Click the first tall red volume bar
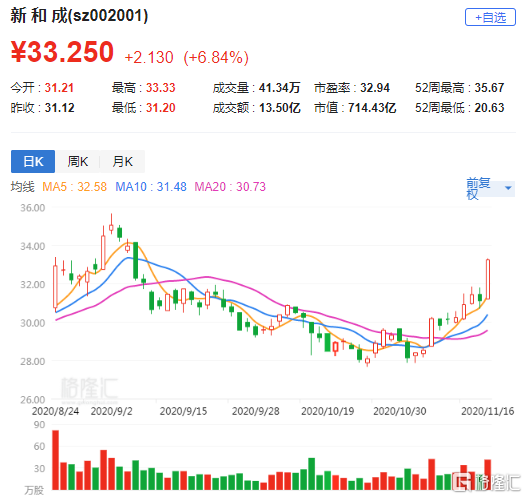The image size is (527, 499). (x=55, y=460)
